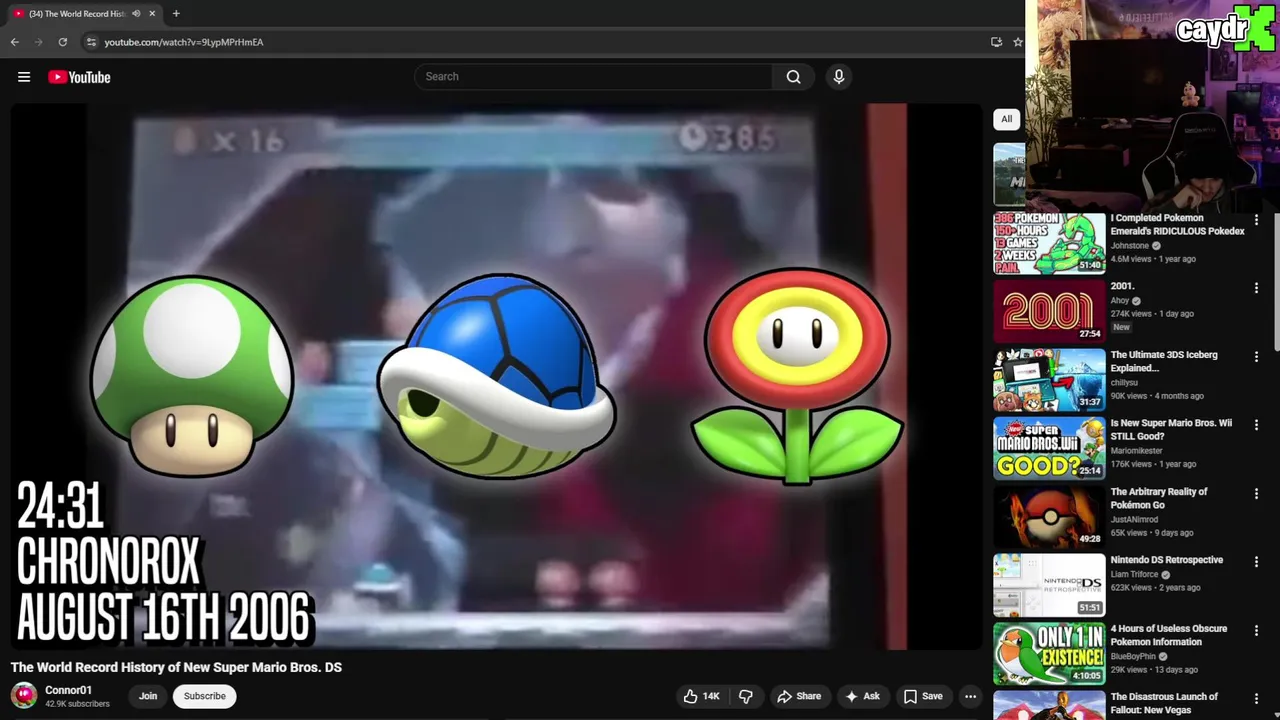
Task: Click the Johnstone channel name
Action: coord(1130,246)
